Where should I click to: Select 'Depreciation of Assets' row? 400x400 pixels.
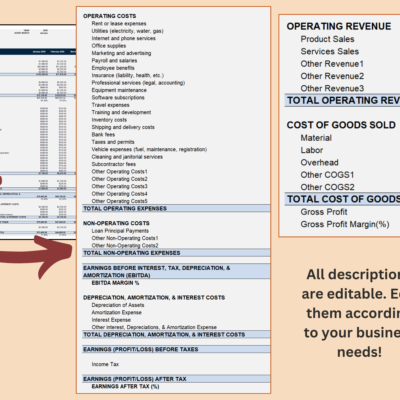tap(118, 305)
